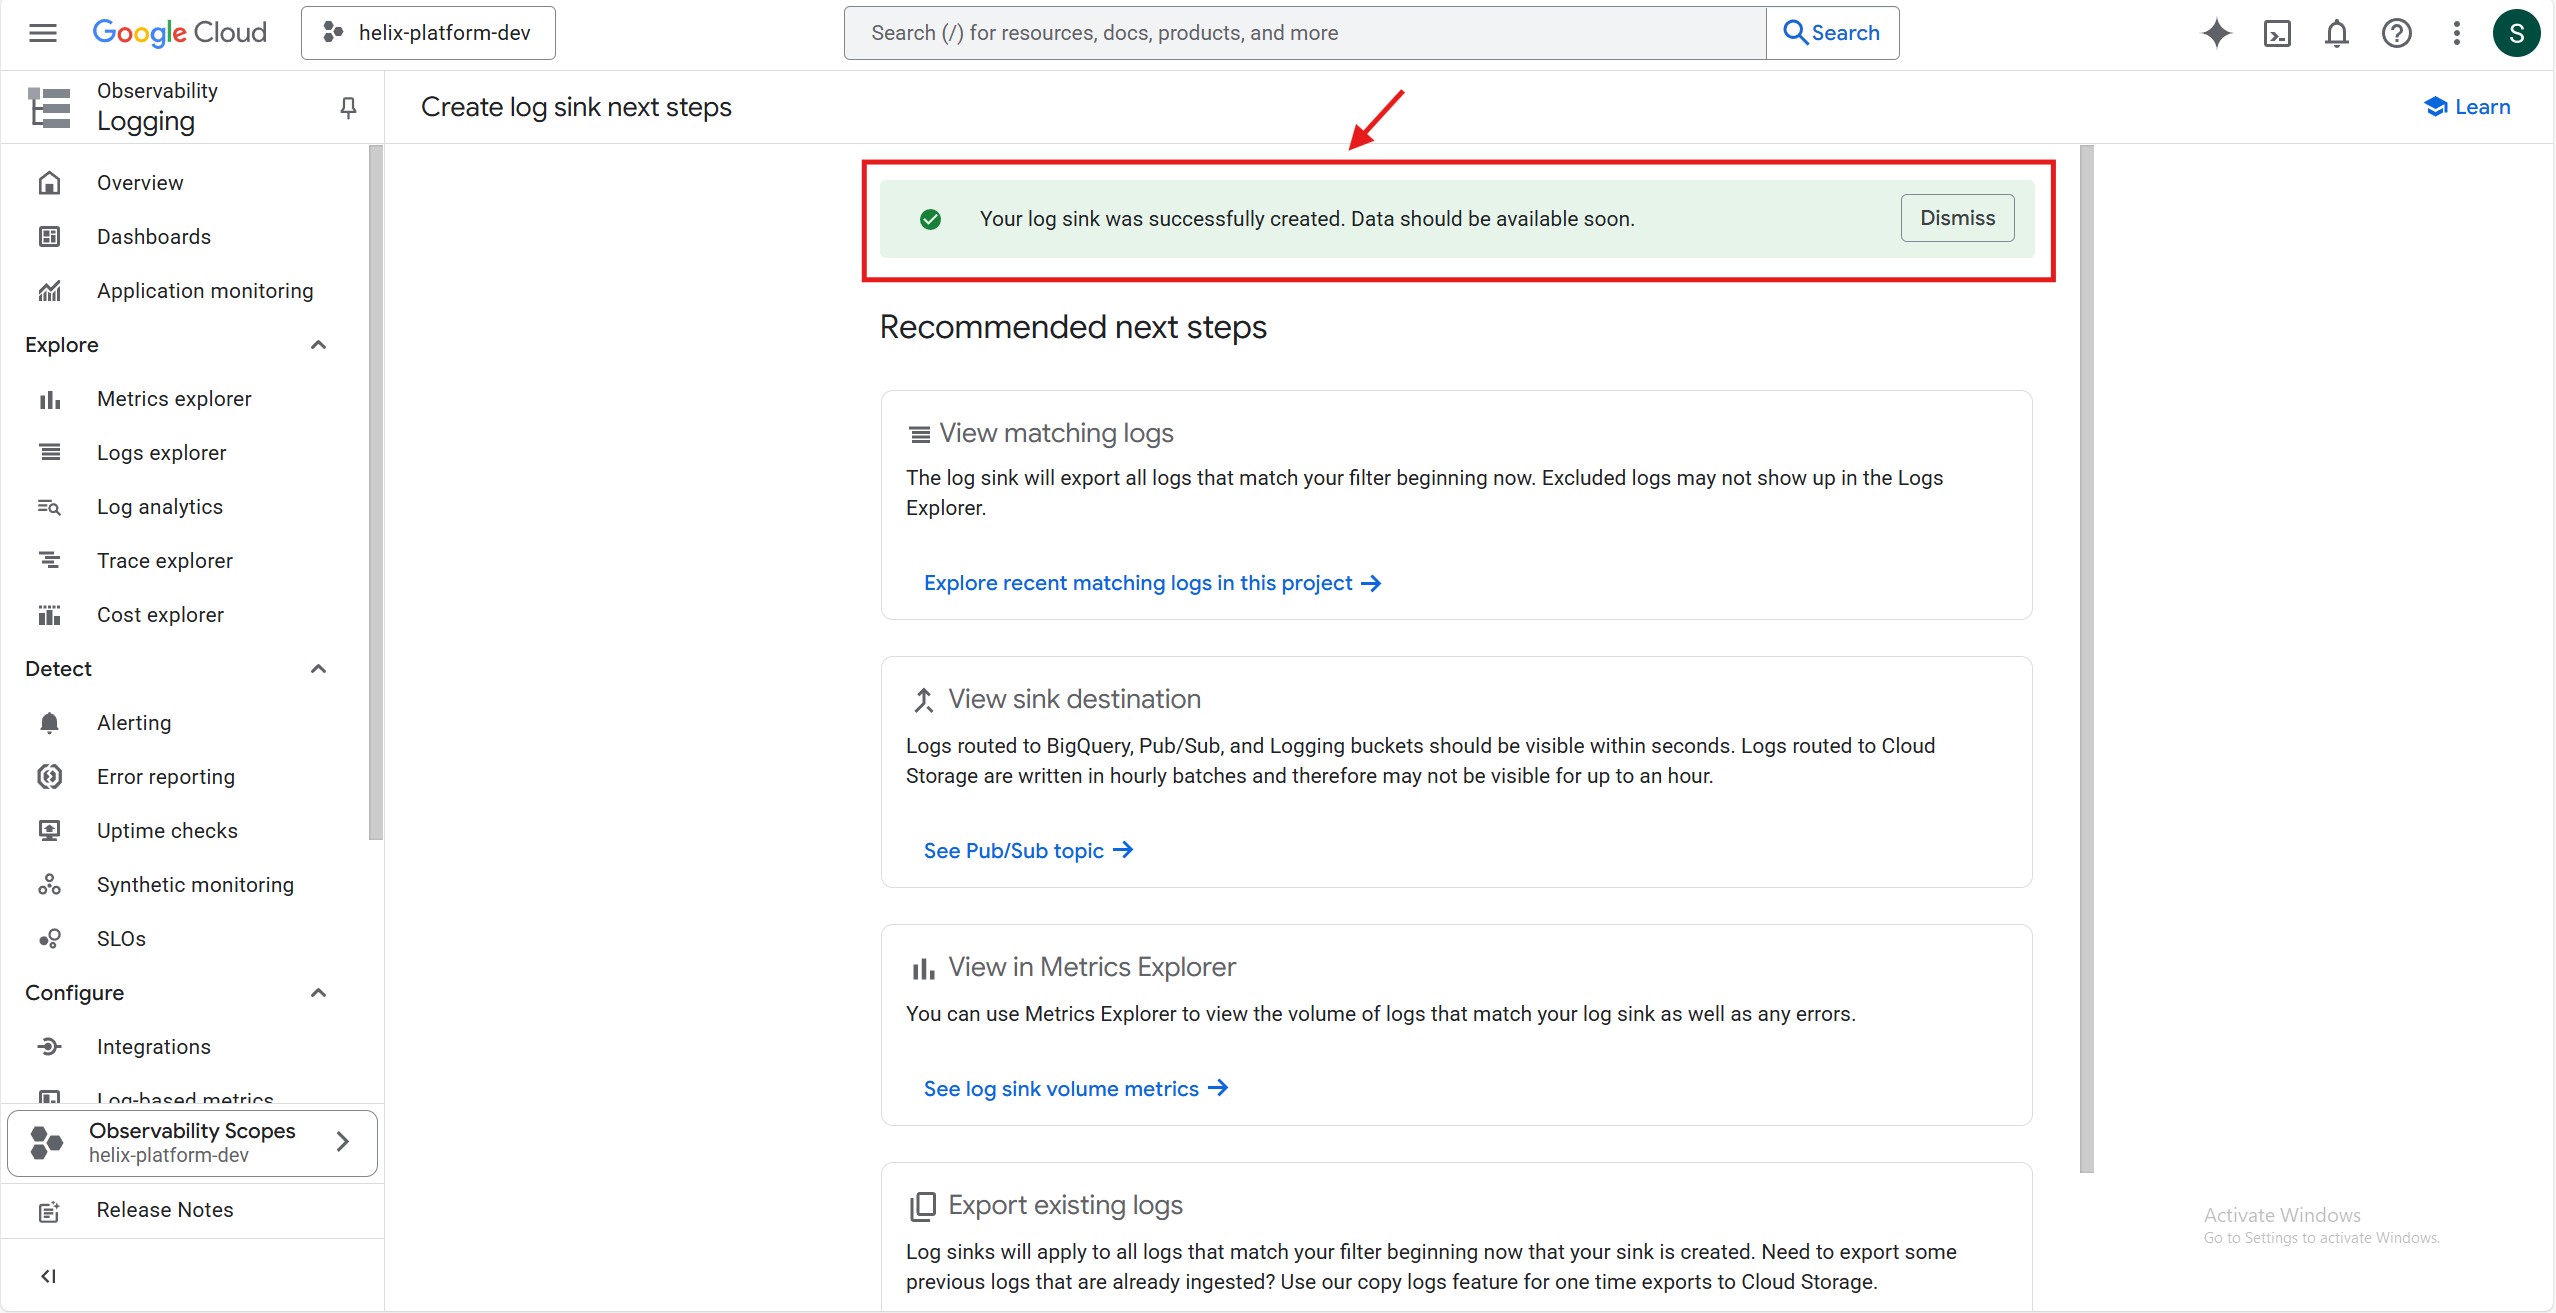
Task: Click the main content vertical scrollbar
Action: coord(2086,658)
